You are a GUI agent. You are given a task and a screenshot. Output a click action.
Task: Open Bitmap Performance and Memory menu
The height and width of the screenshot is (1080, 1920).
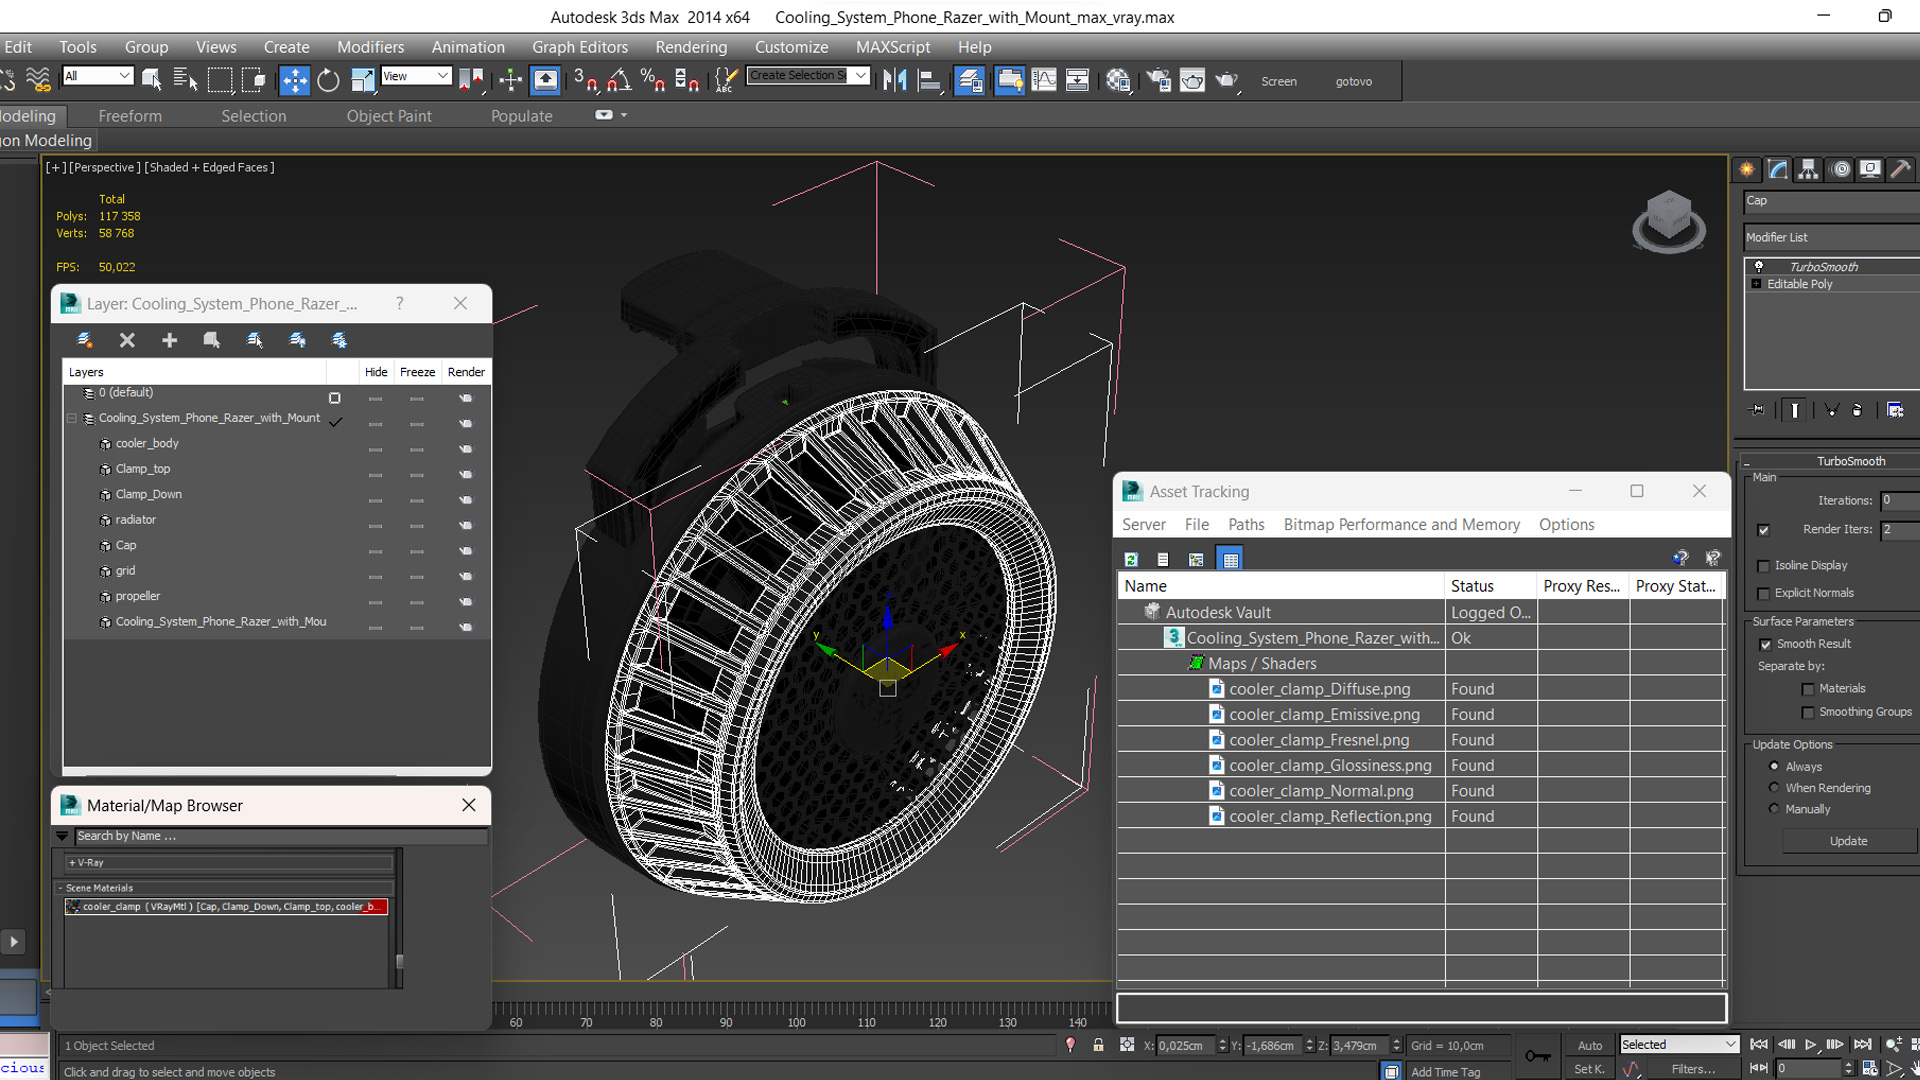point(1401,525)
